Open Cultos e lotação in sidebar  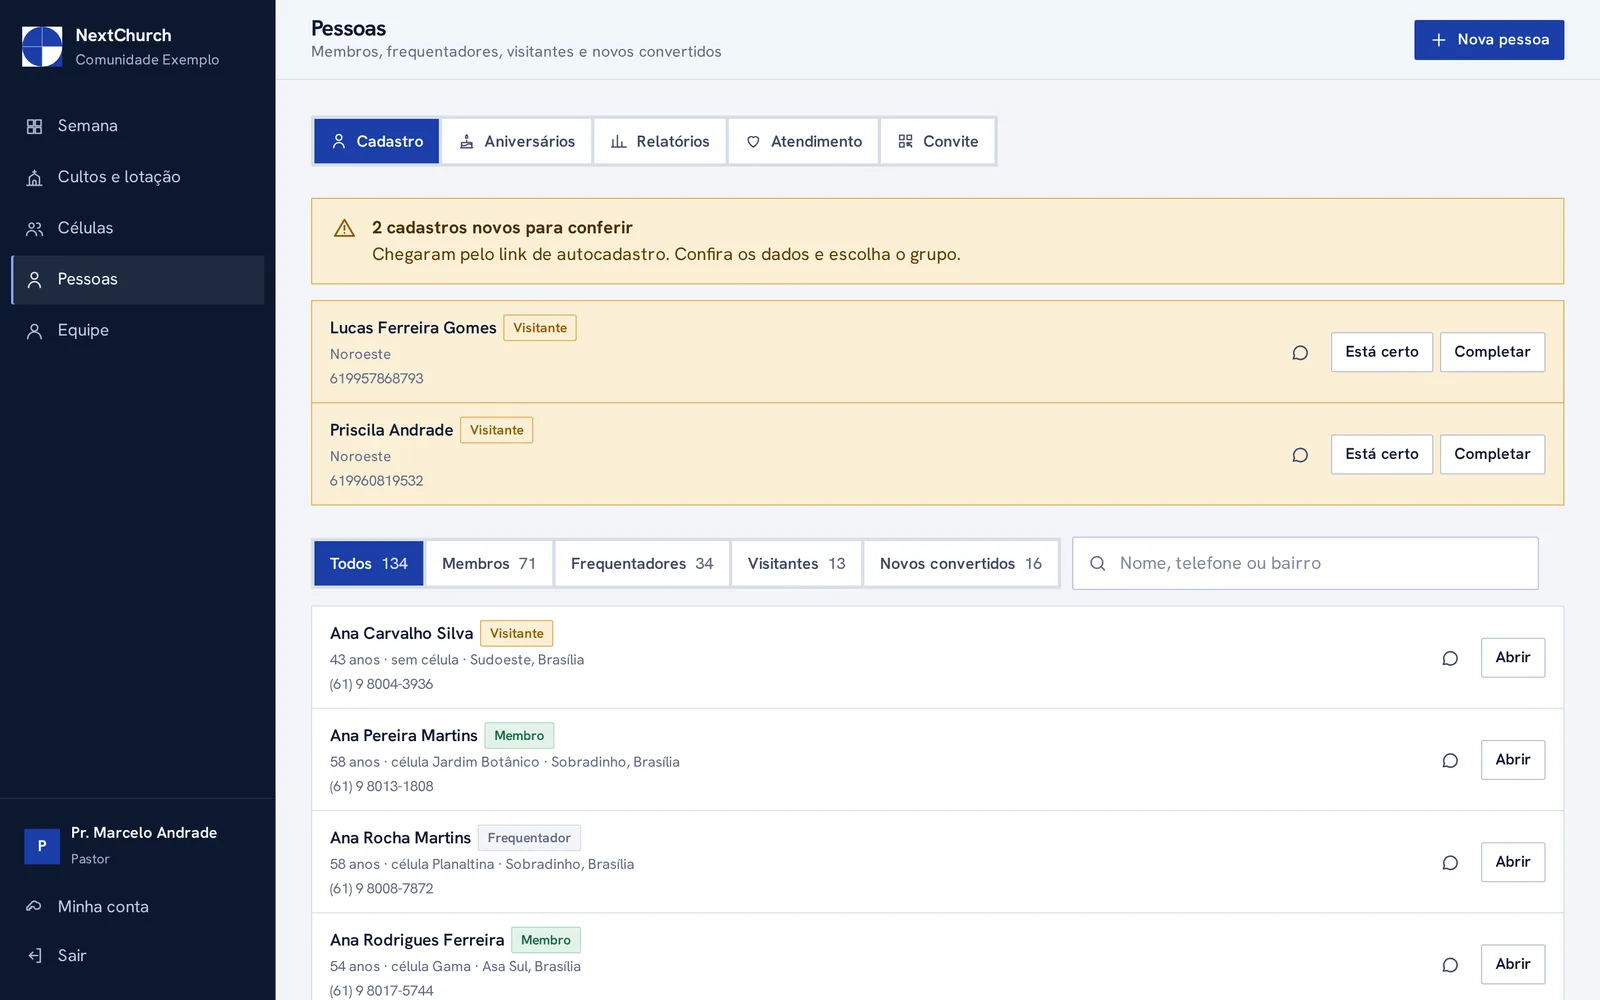[138, 177]
